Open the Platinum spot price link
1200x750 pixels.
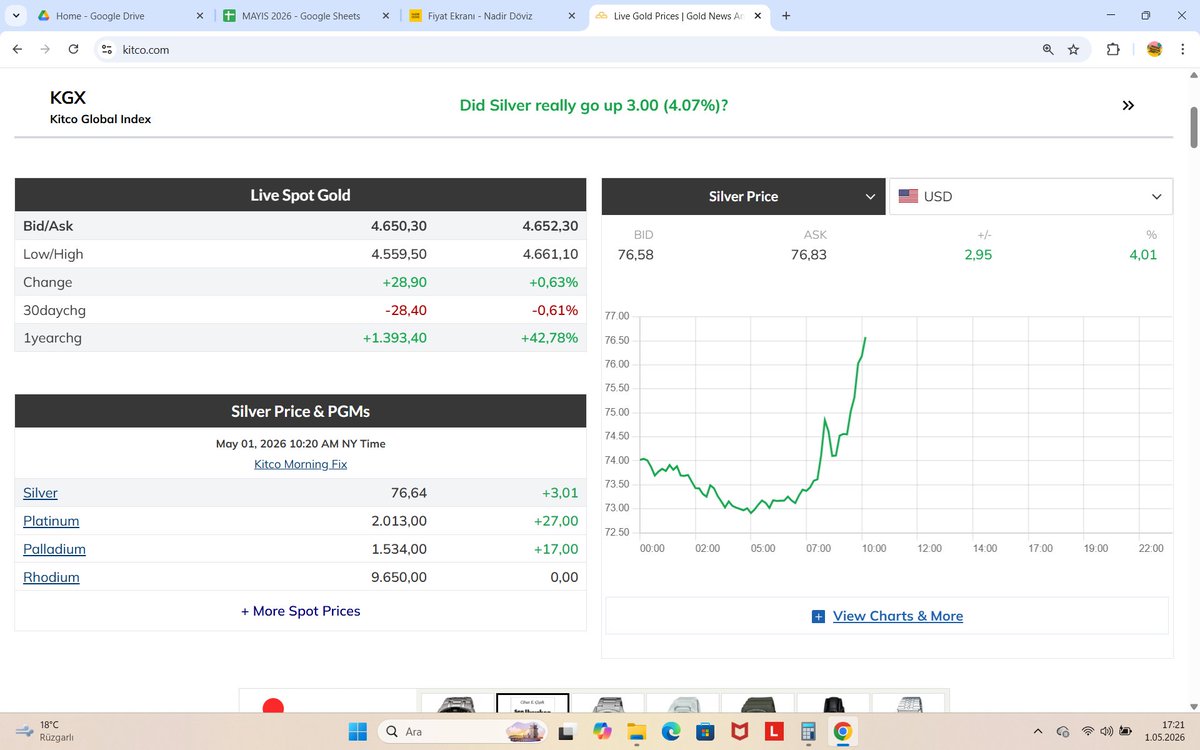tap(51, 521)
